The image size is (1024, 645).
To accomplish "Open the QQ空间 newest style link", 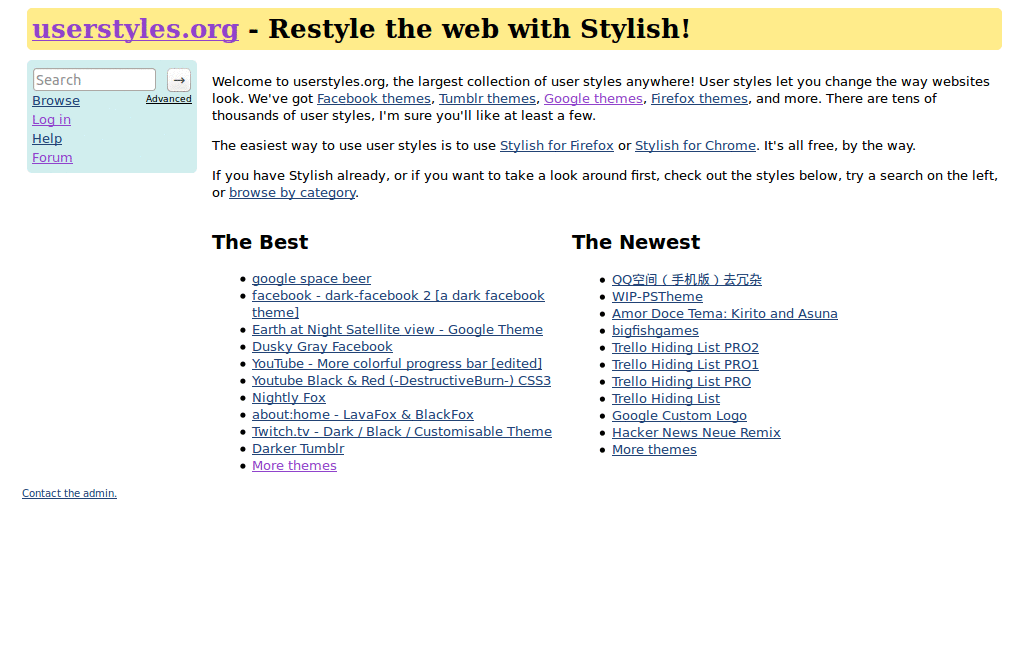I will (x=686, y=279).
